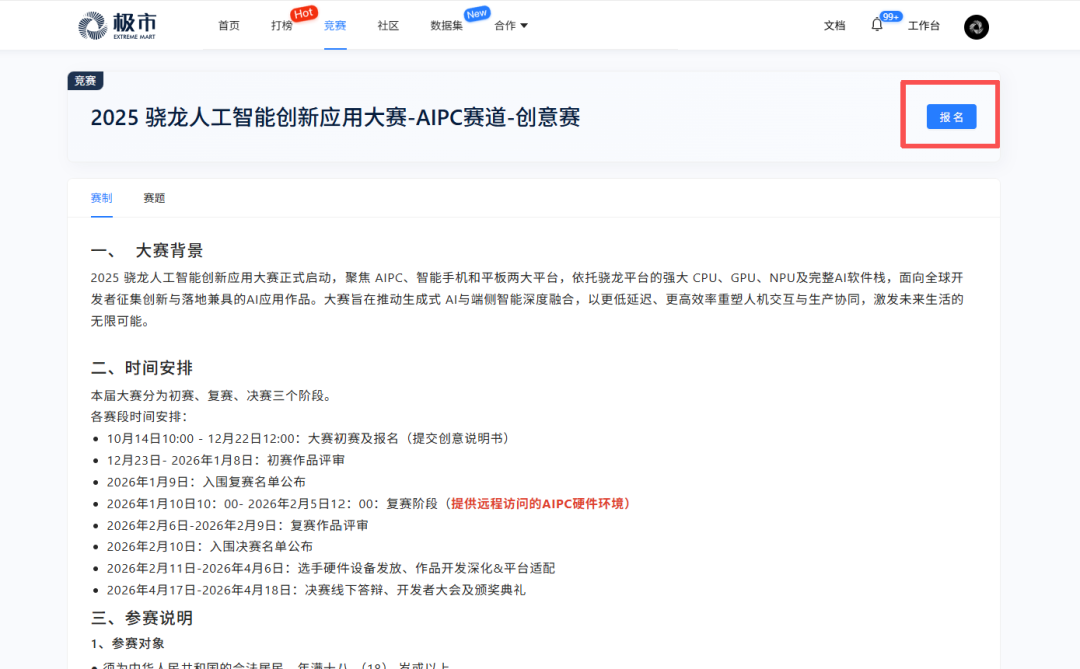Click the heading 三、参赛说明
The image size is (1080, 669).
141,618
